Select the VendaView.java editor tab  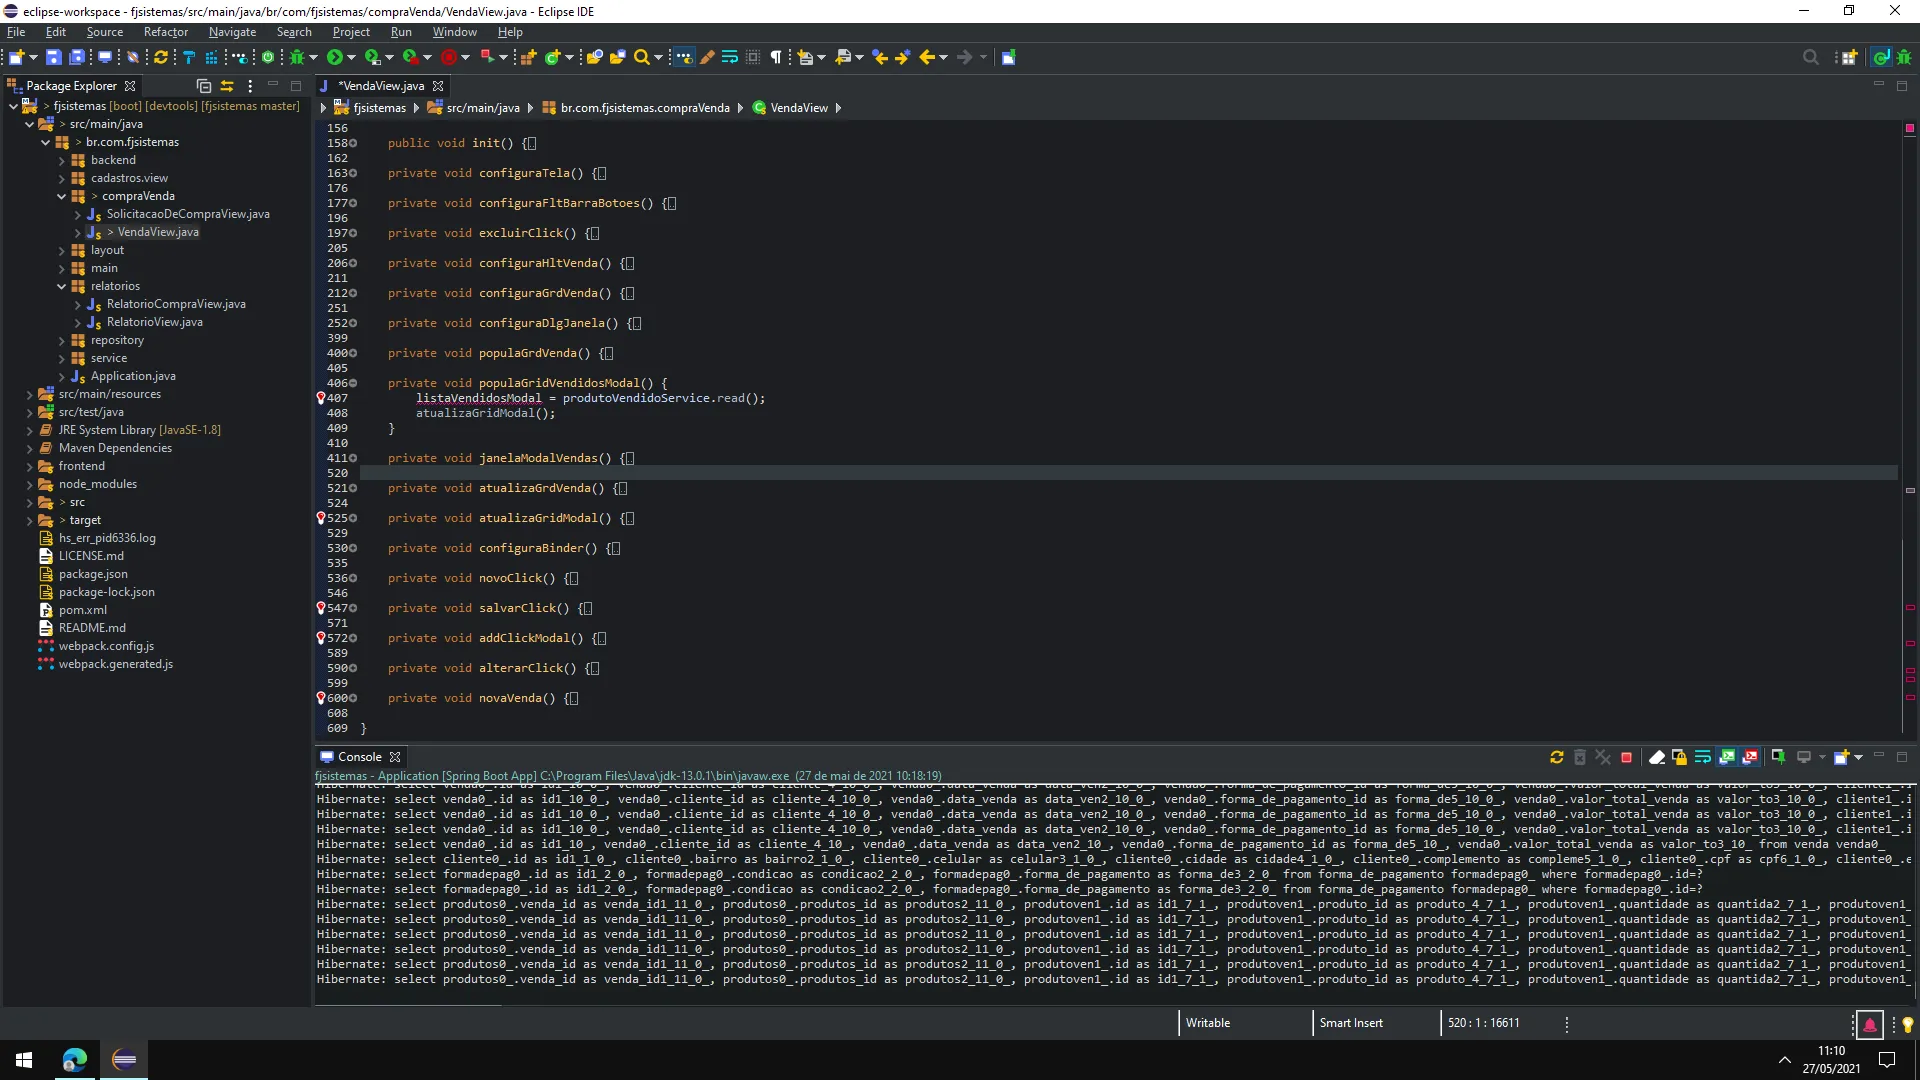(381, 86)
